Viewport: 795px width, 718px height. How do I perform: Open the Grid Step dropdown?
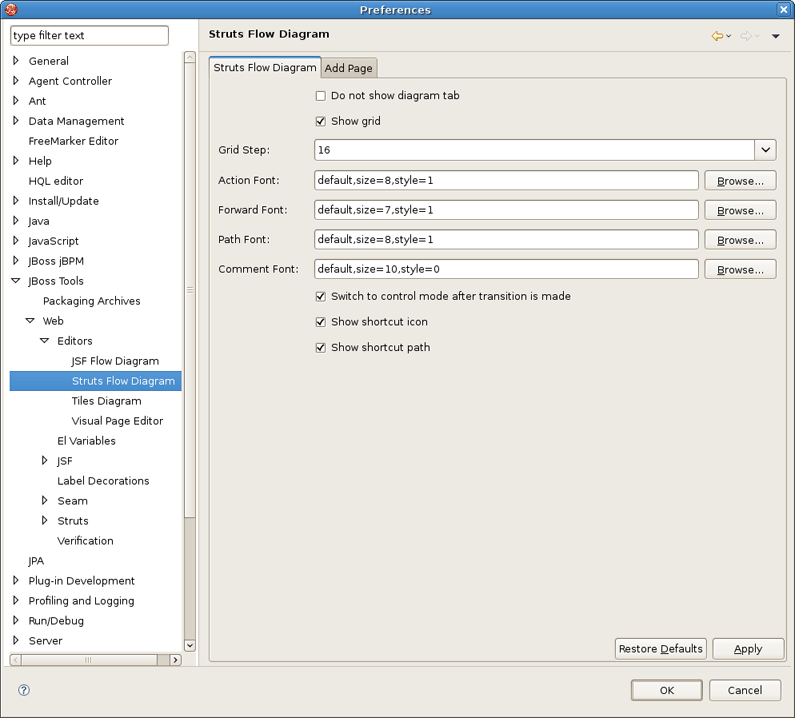(765, 150)
